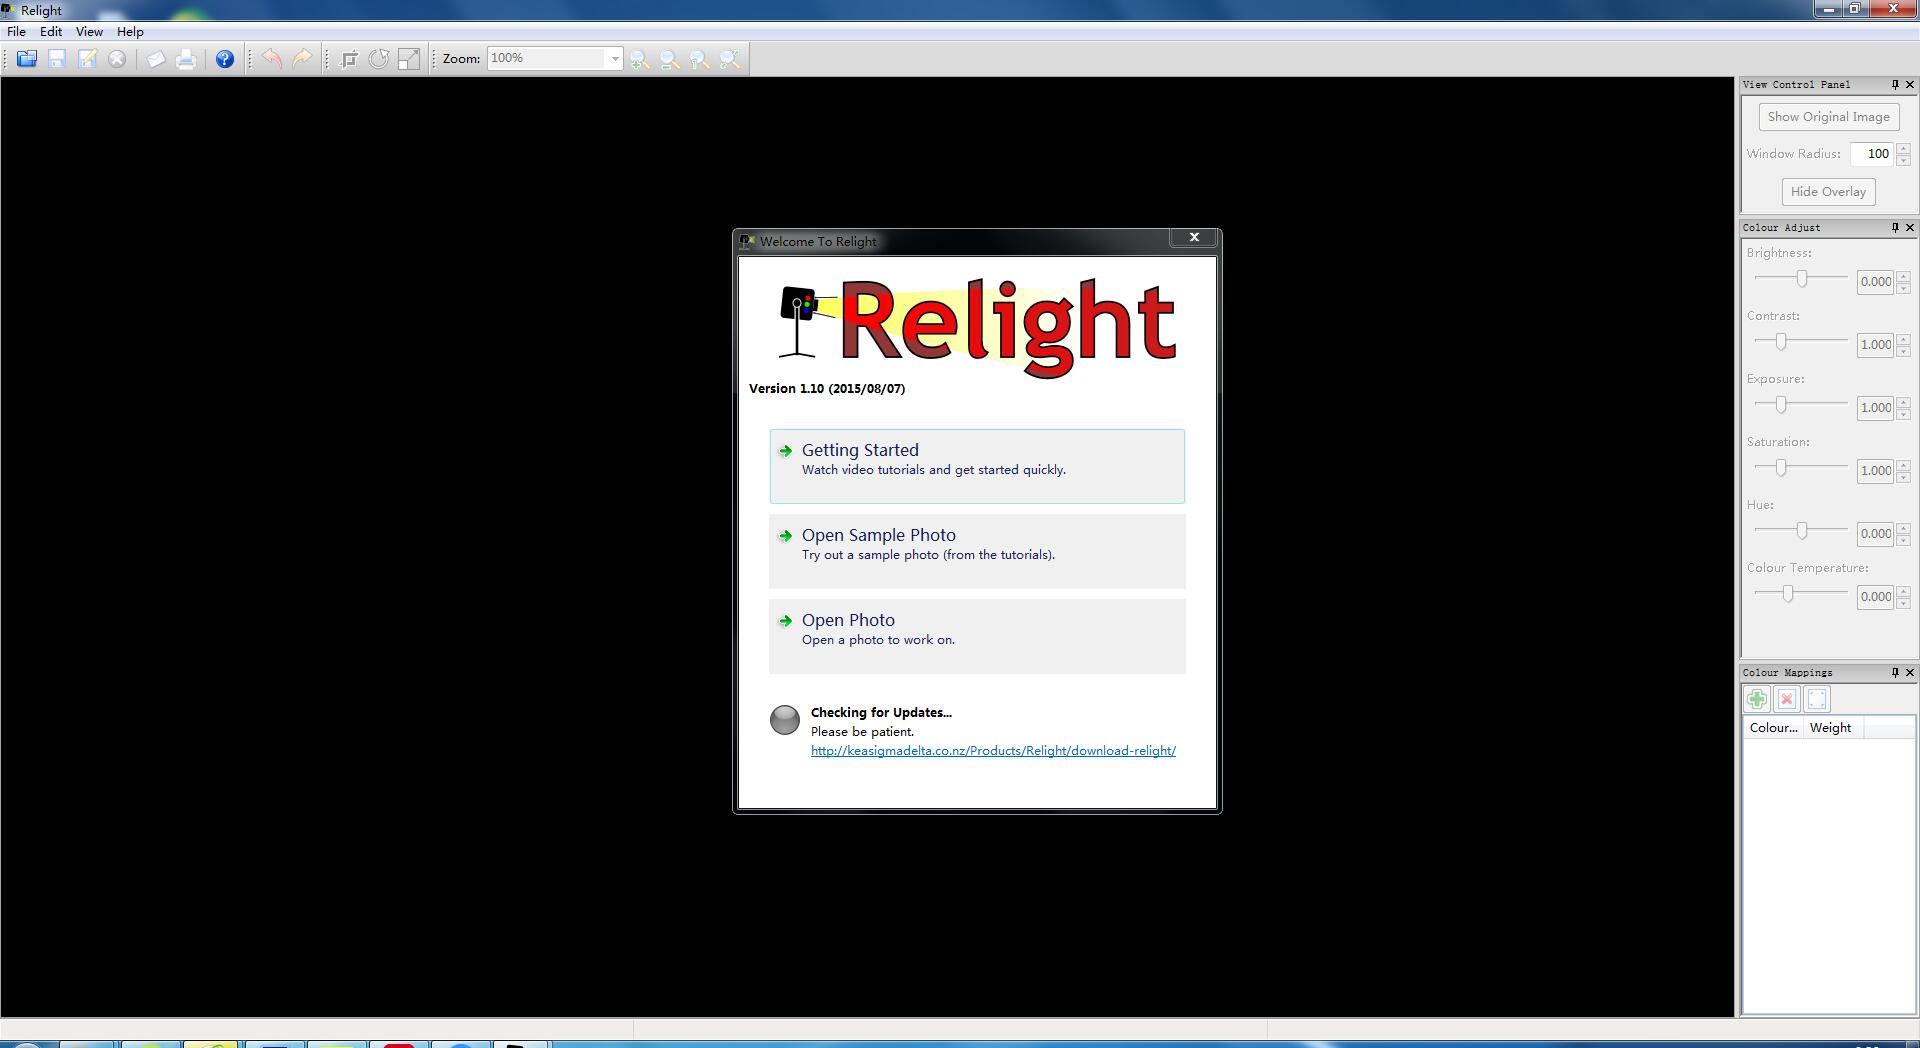
Task: Open the Edit menu
Action: tap(50, 31)
